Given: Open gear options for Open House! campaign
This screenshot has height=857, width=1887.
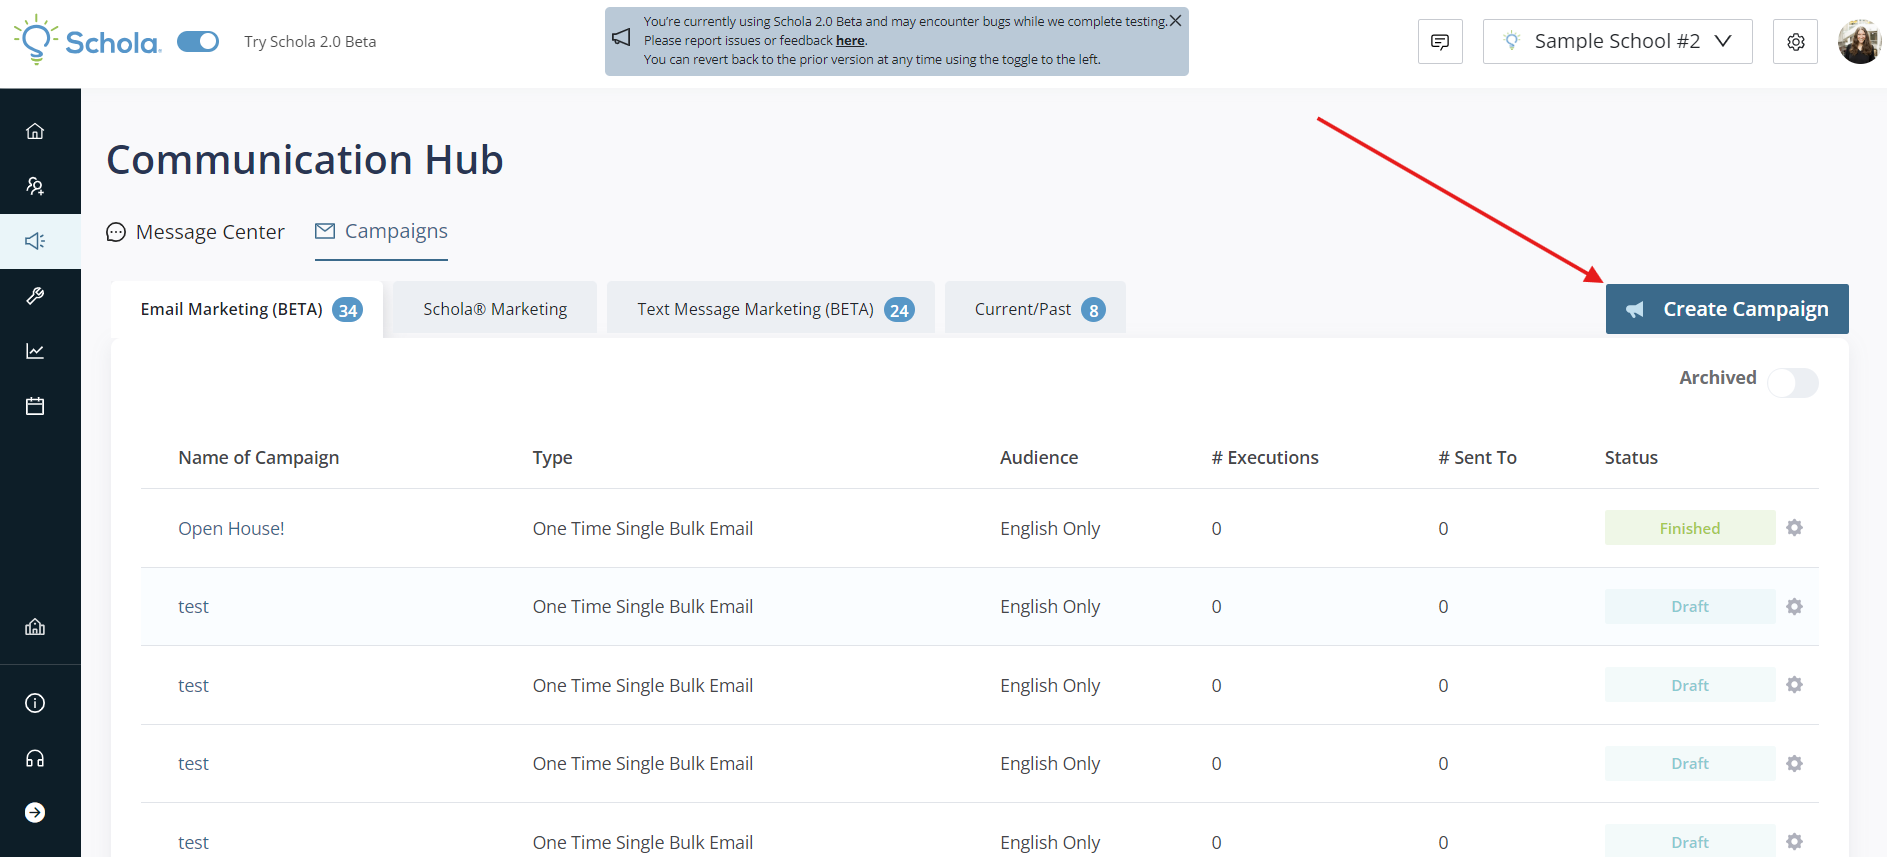Looking at the screenshot, I should pyautogui.click(x=1795, y=527).
